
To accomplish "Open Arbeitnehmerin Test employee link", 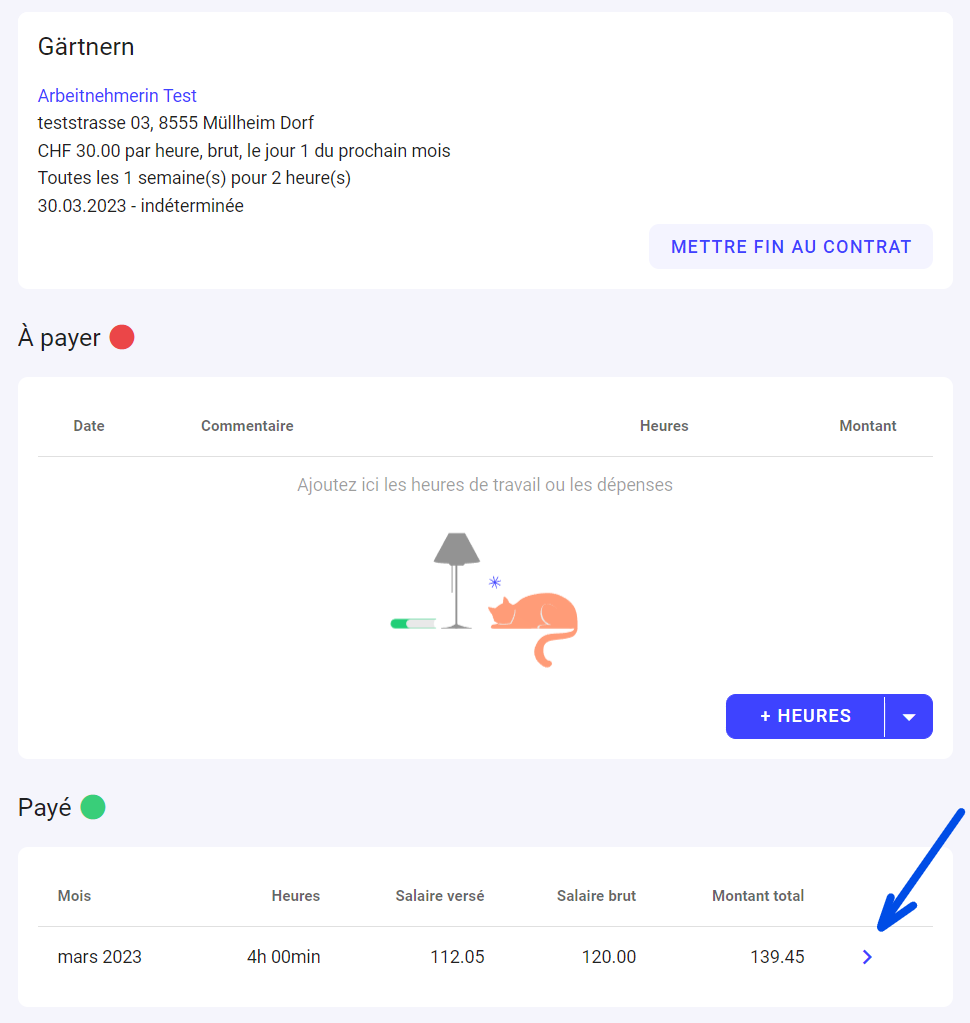I will click(117, 96).
